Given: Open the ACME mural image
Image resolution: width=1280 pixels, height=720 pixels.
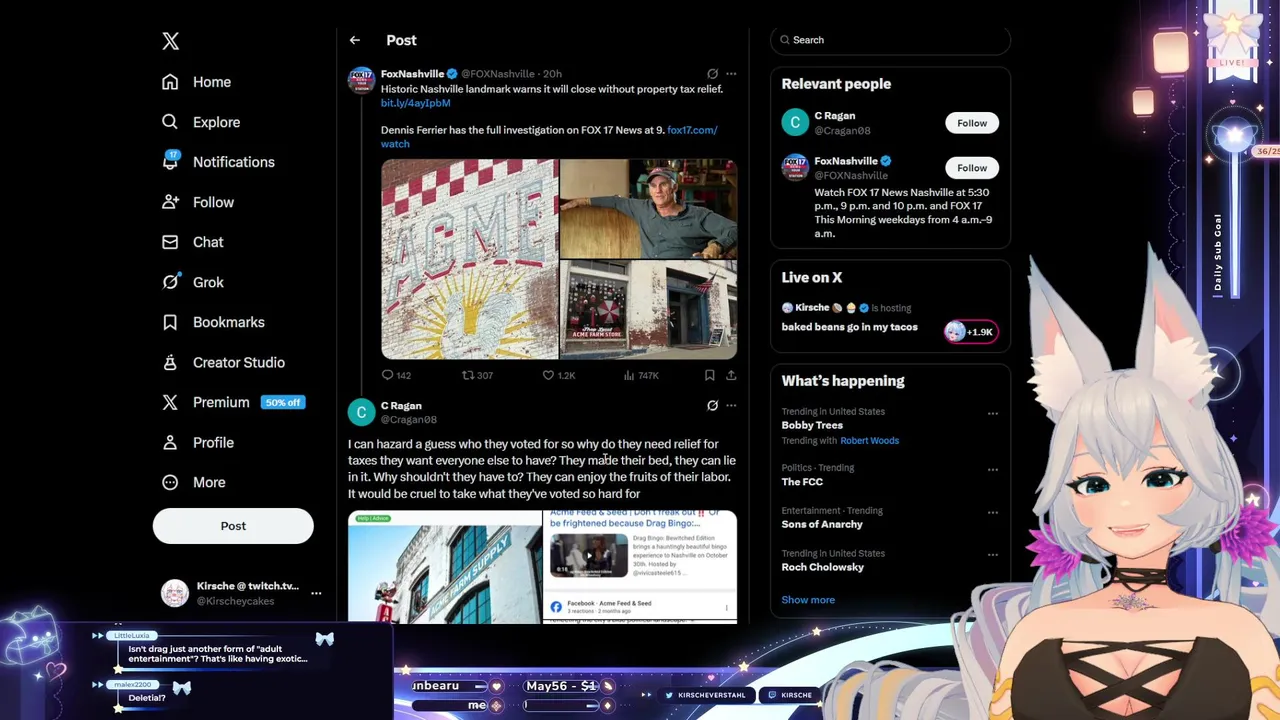Looking at the screenshot, I should point(469,259).
